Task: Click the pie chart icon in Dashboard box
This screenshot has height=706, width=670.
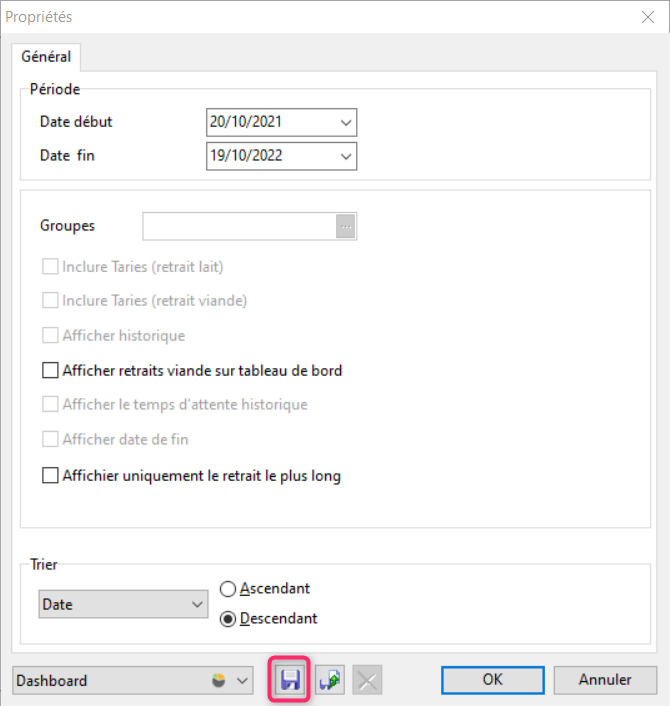Action: (x=220, y=680)
